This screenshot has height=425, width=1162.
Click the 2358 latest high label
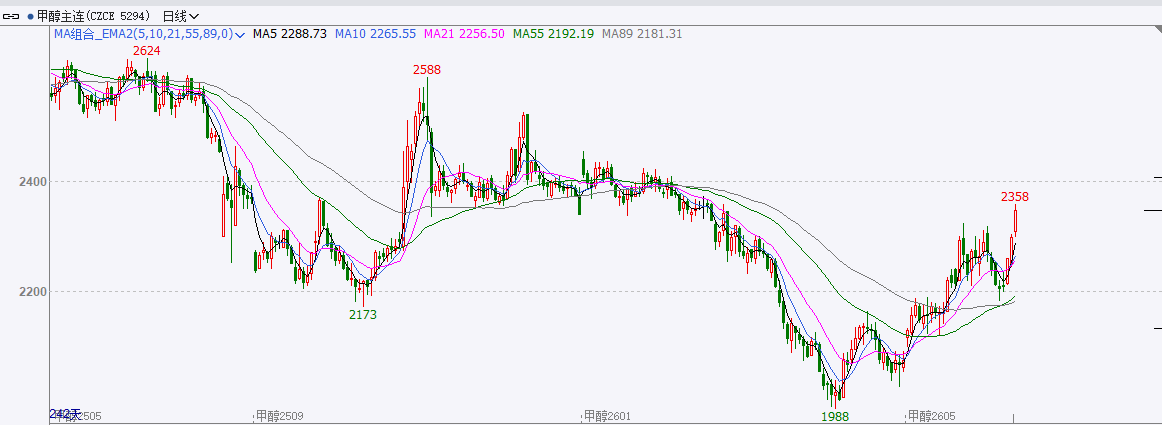click(1014, 197)
